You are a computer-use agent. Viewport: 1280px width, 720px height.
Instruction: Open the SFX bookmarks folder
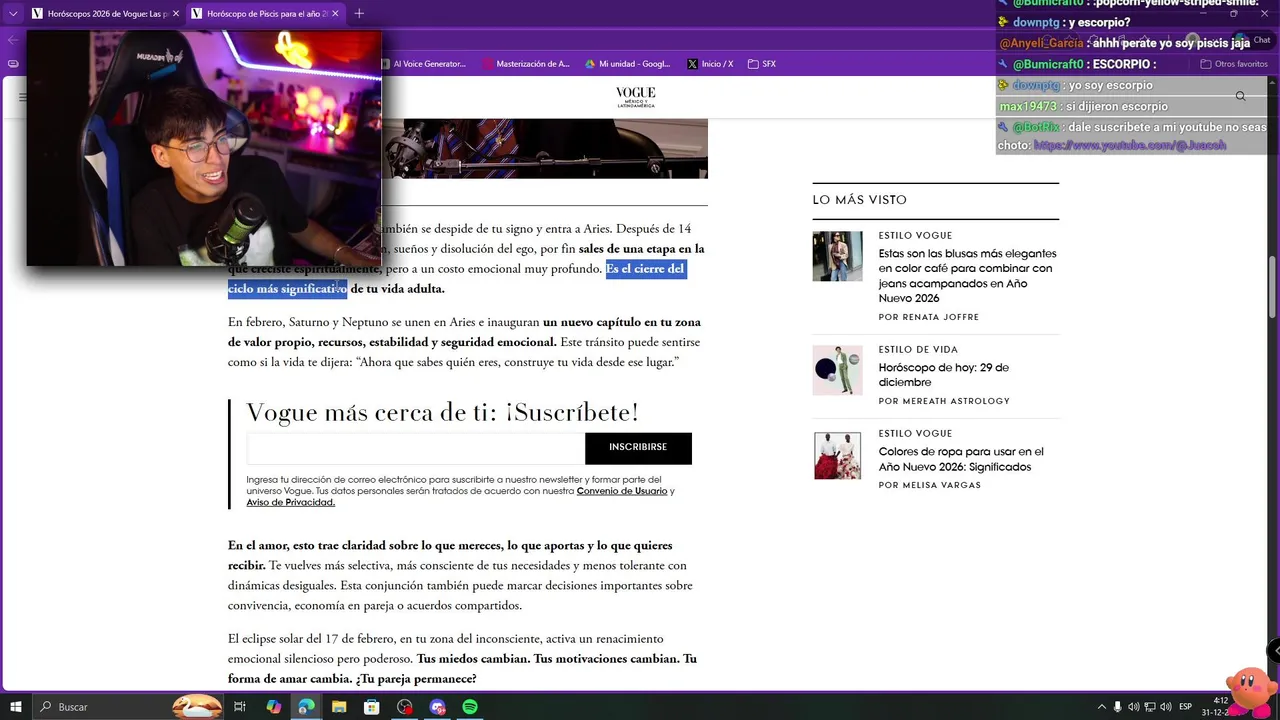pyautogui.click(x=762, y=64)
